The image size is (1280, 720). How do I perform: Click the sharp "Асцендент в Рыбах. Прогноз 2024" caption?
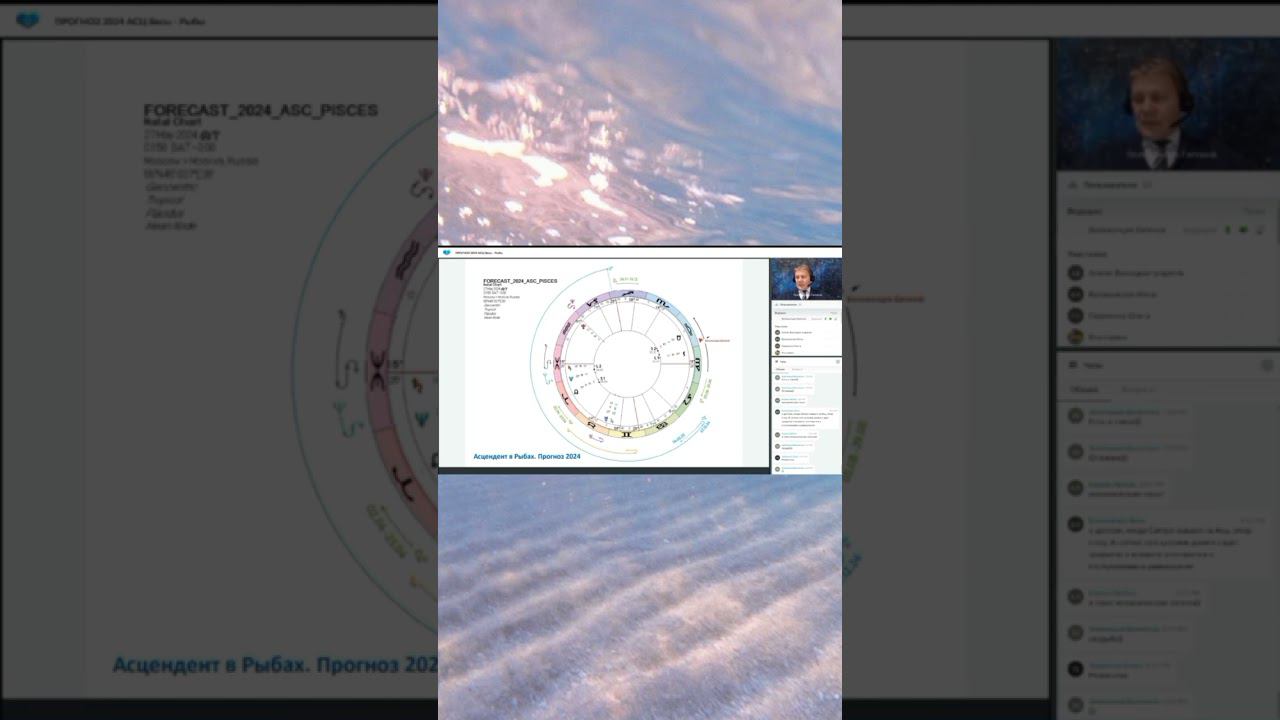tap(527, 456)
